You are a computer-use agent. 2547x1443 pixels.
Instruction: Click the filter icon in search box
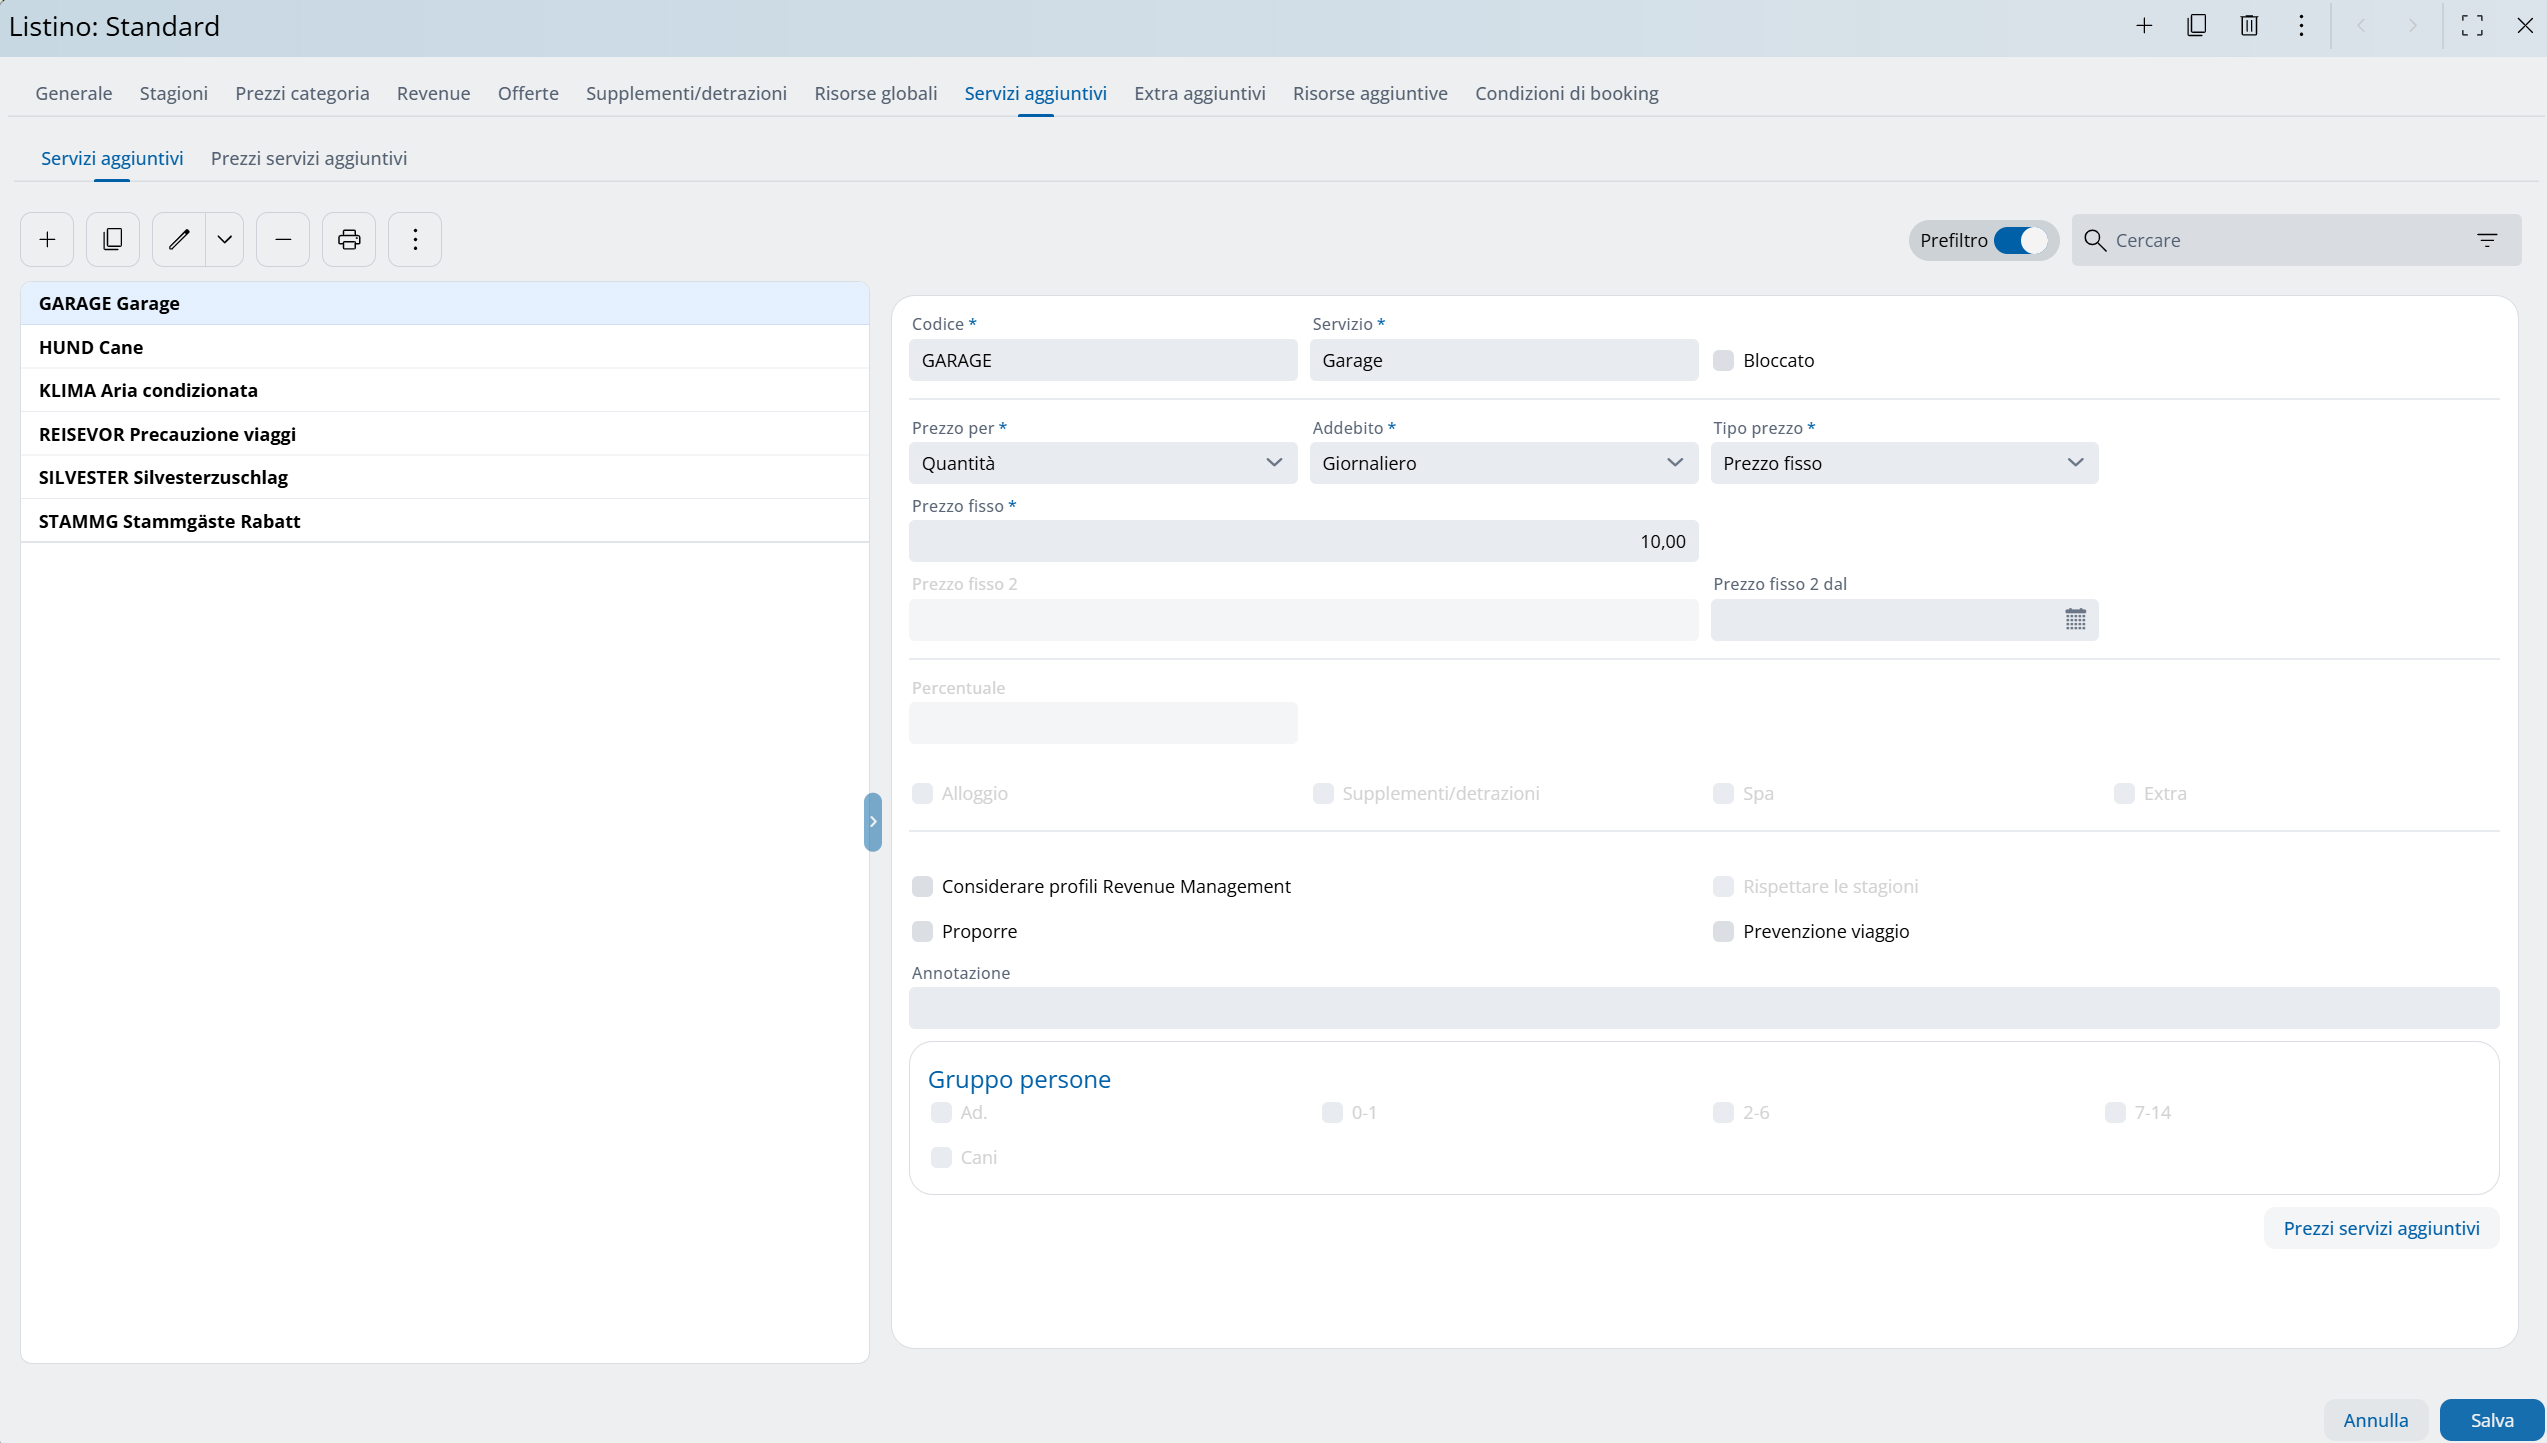click(2487, 240)
